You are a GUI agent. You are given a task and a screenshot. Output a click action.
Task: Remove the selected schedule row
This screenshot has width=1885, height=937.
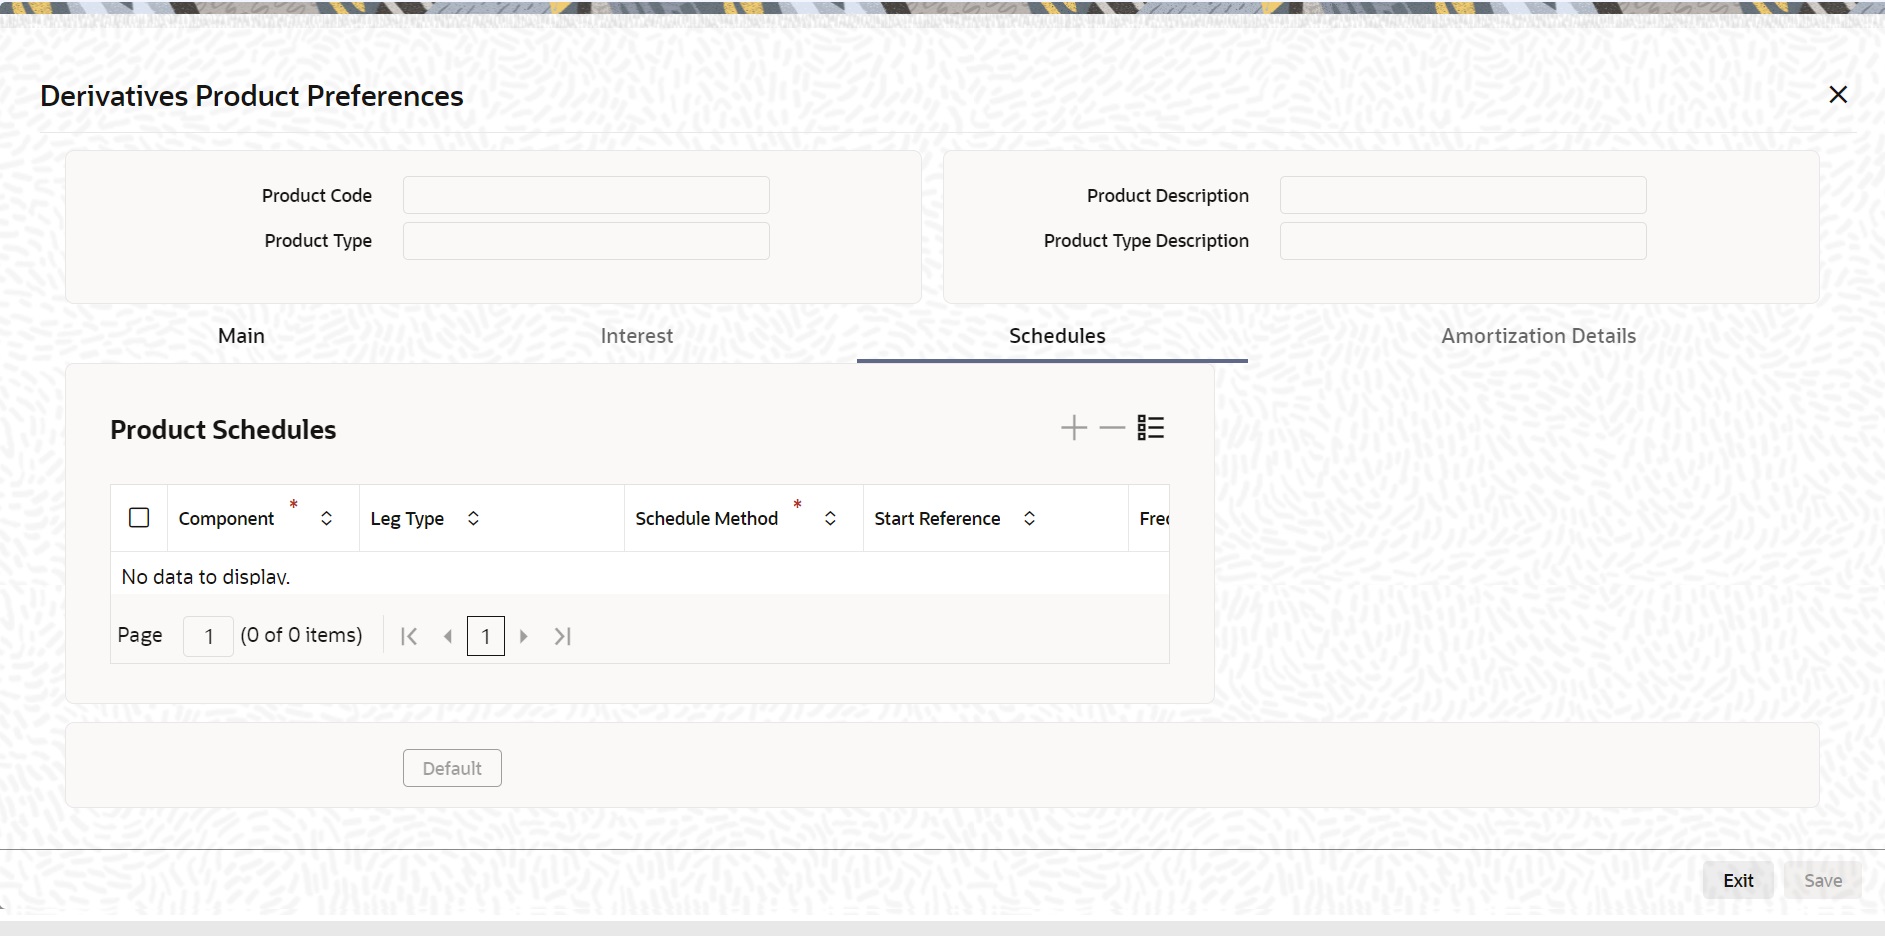click(1110, 427)
